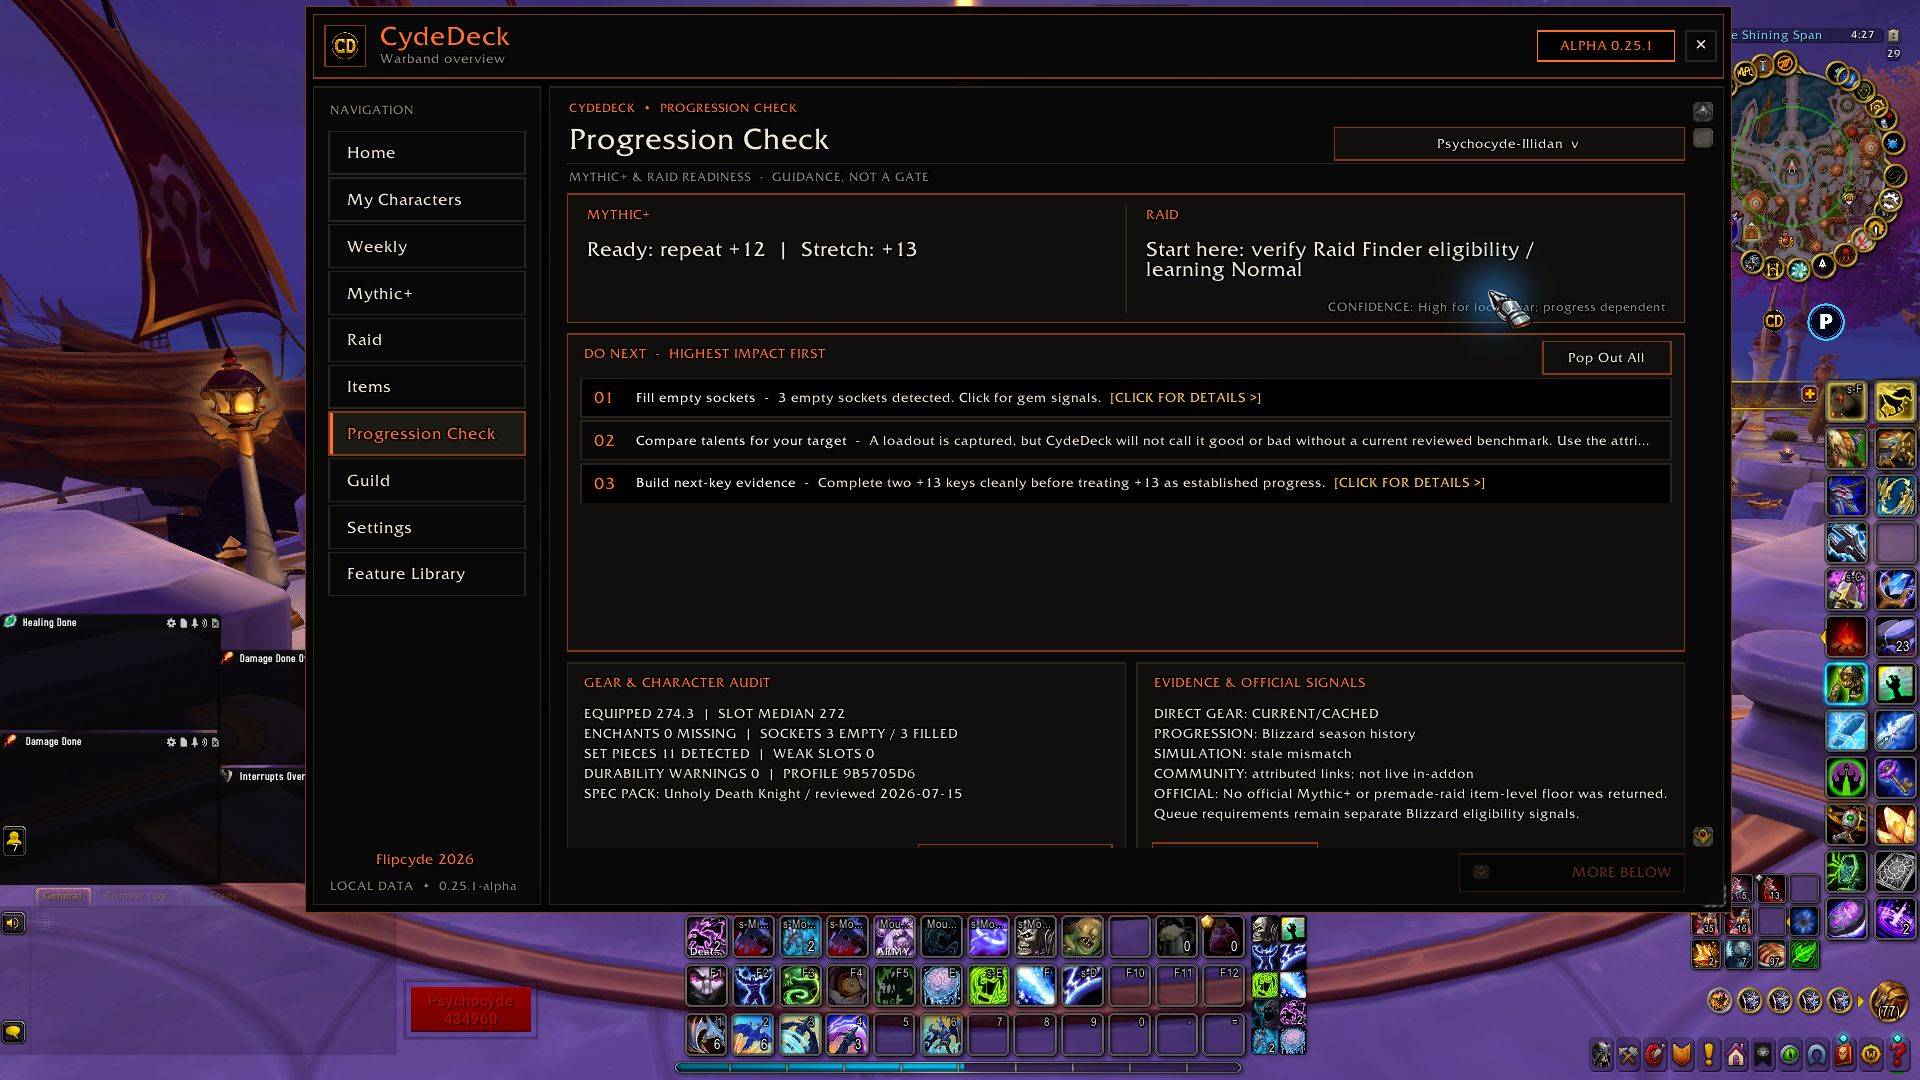This screenshot has height=1080, width=1920.
Task: Select Progression Check in navigation
Action: (x=427, y=434)
